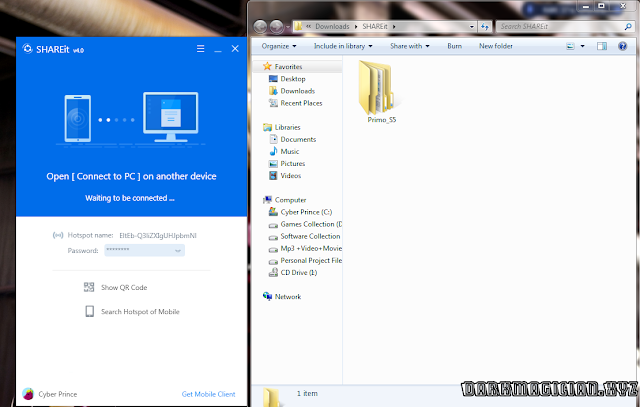Open the Include in library menu

(x=343, y=46)
